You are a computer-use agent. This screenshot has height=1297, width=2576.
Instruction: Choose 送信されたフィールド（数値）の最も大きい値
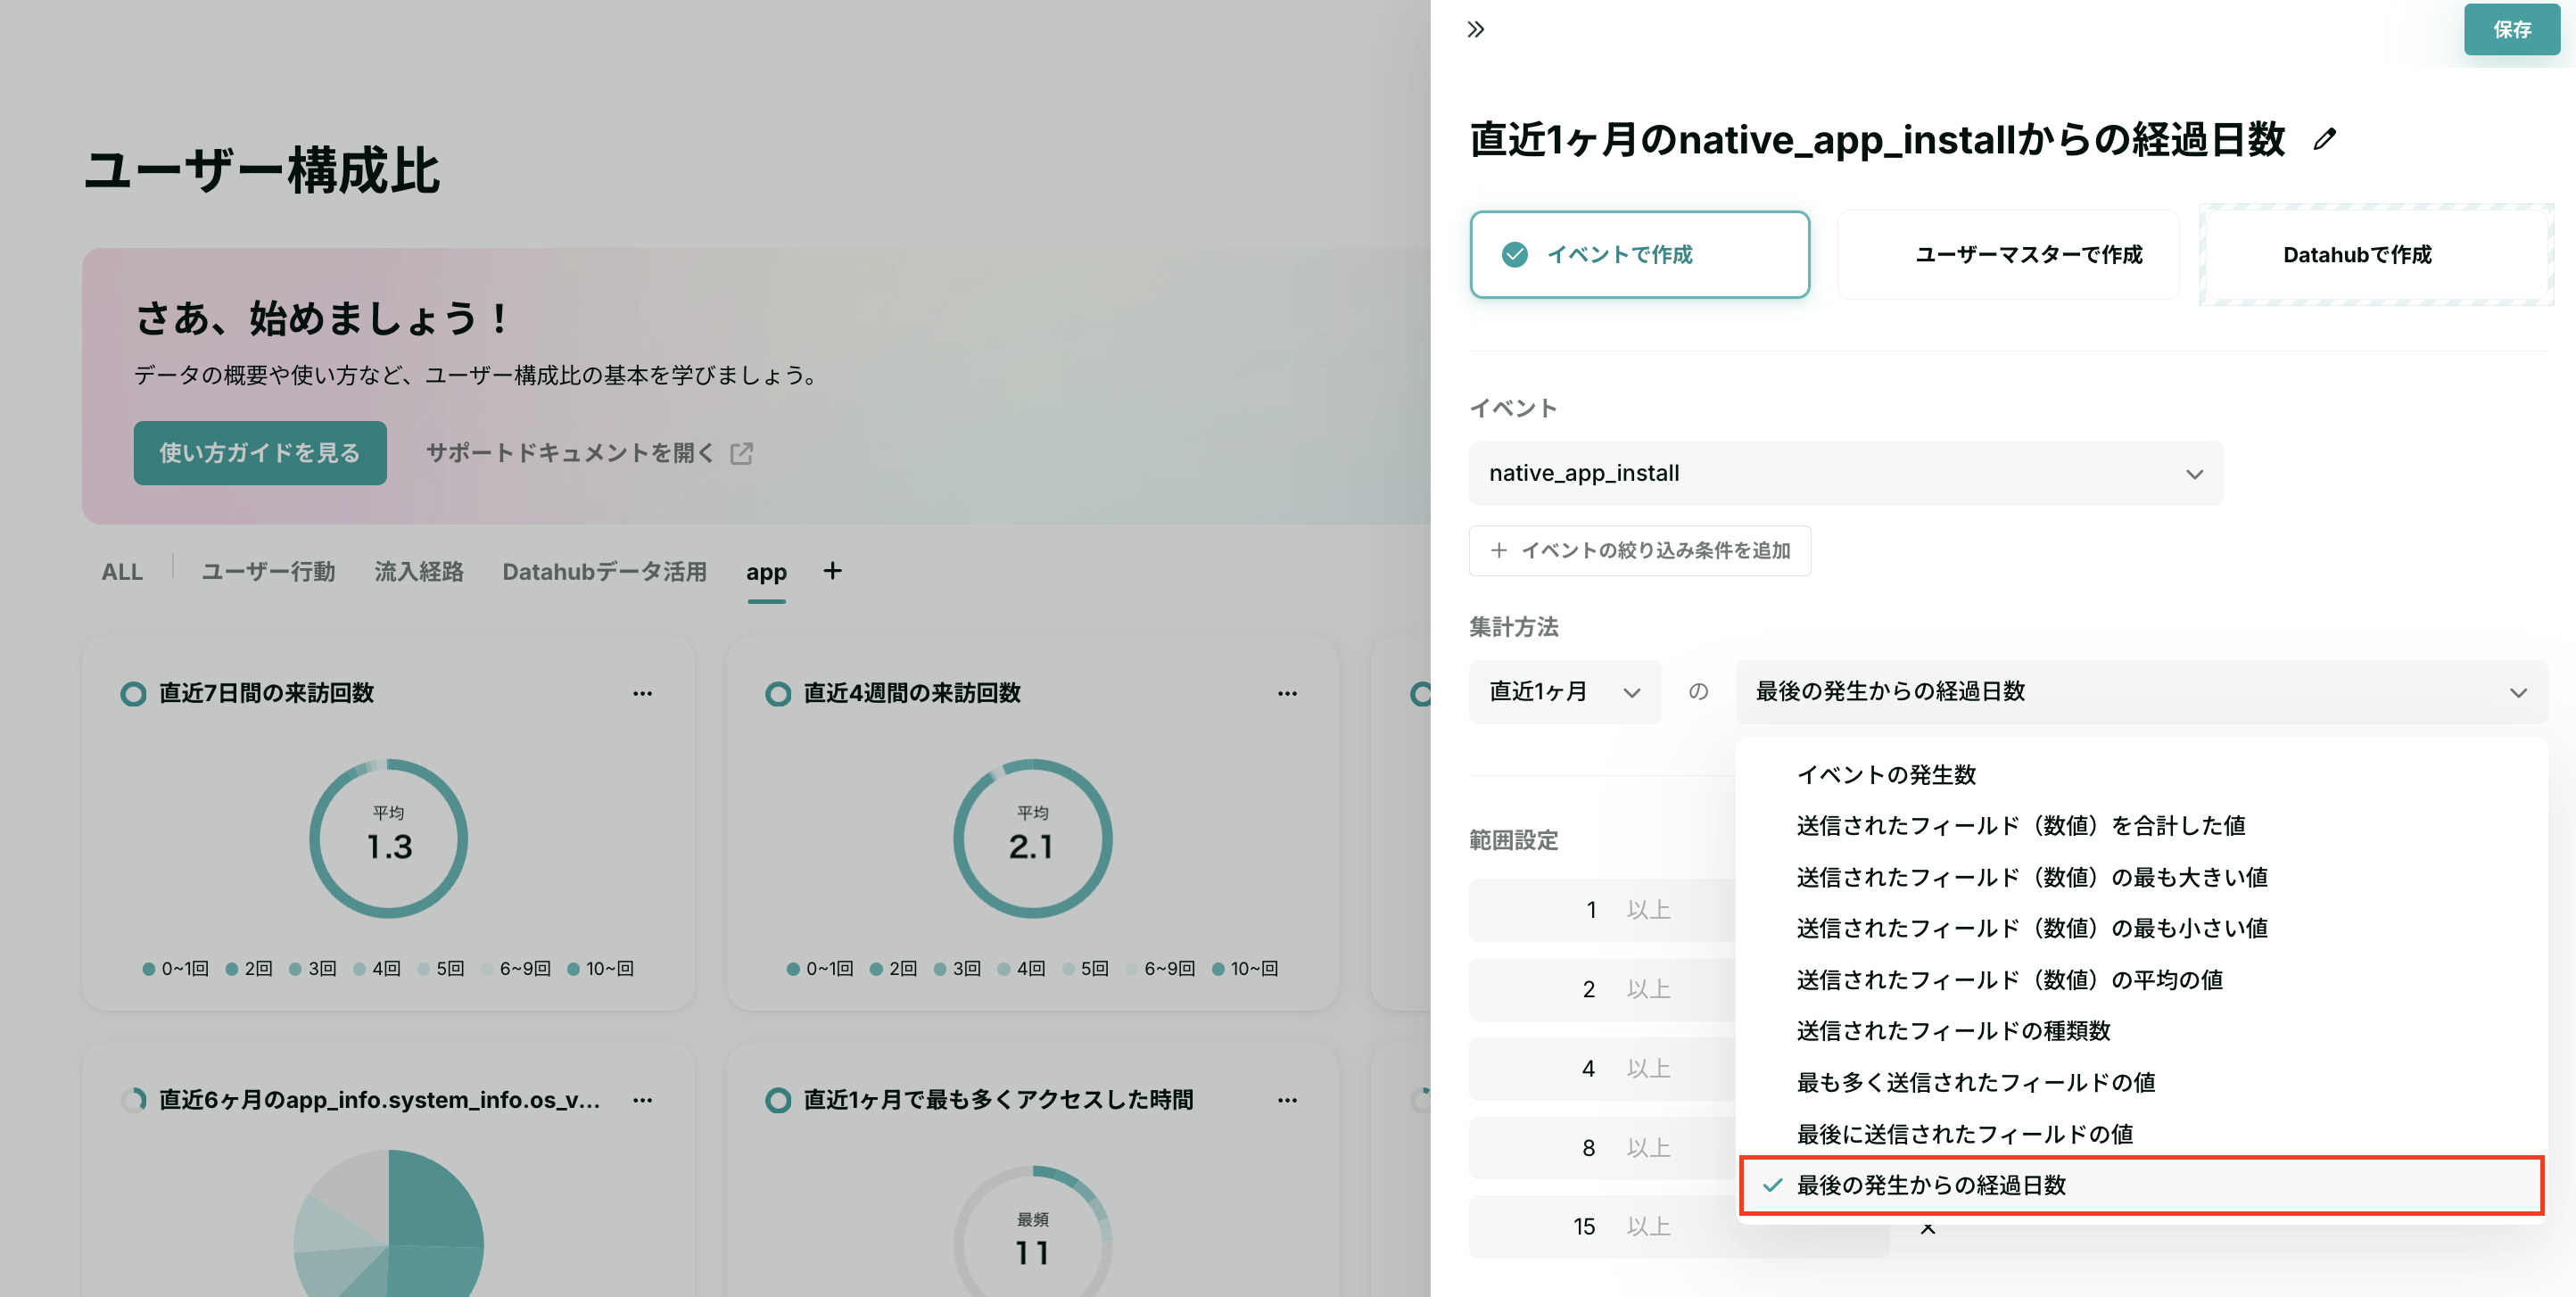coord(2141,877)
